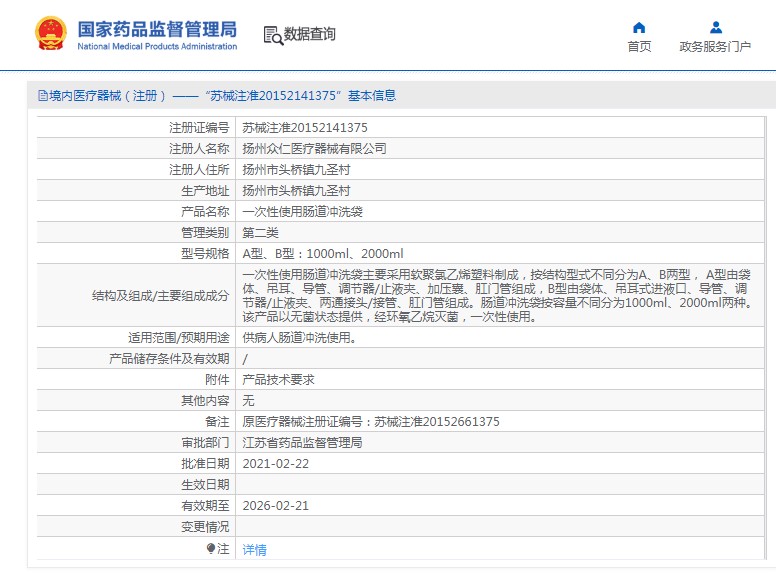Screen dimensions: 776x580
Task: Click the 注册证编号 row label
Action: tap(199, 128)
